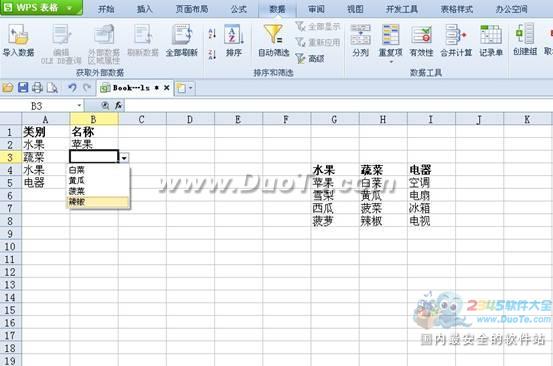Screen dimensions: 553x366
Task: Close the Book1 document tab
Action: point(167,88)
